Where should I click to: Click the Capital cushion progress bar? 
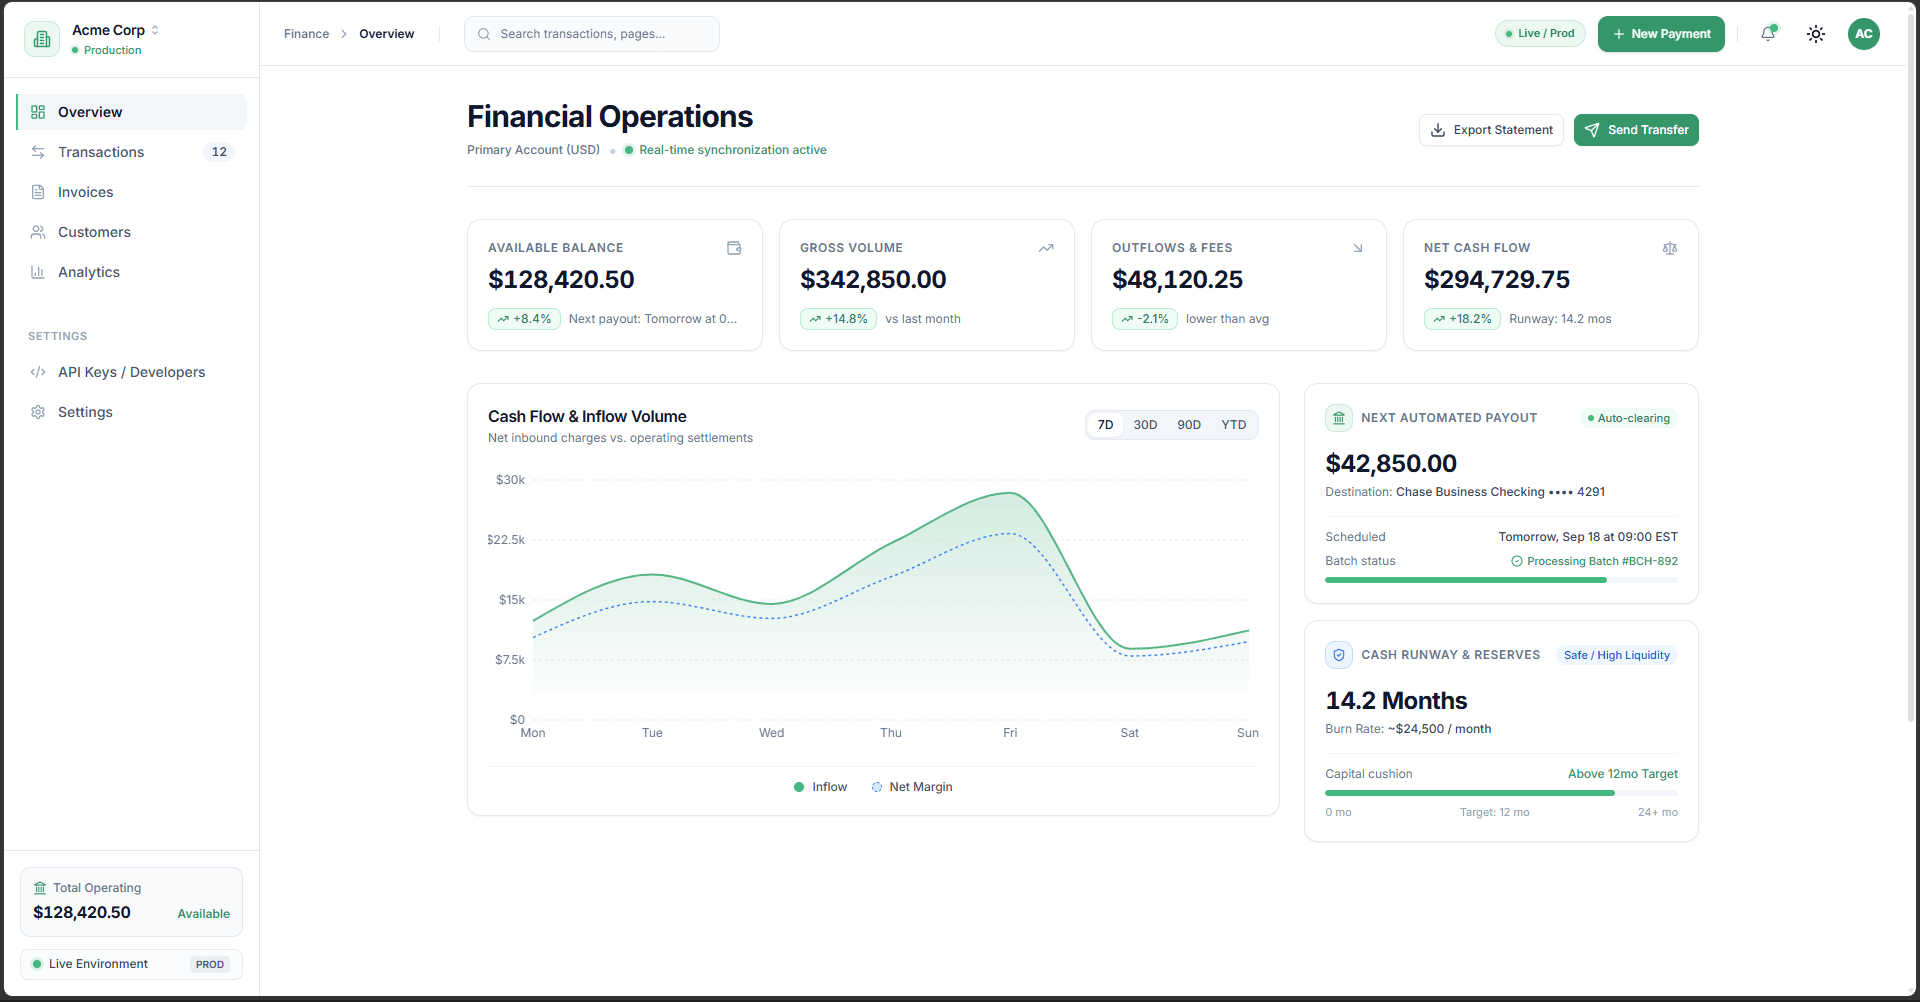(1501, 793)
